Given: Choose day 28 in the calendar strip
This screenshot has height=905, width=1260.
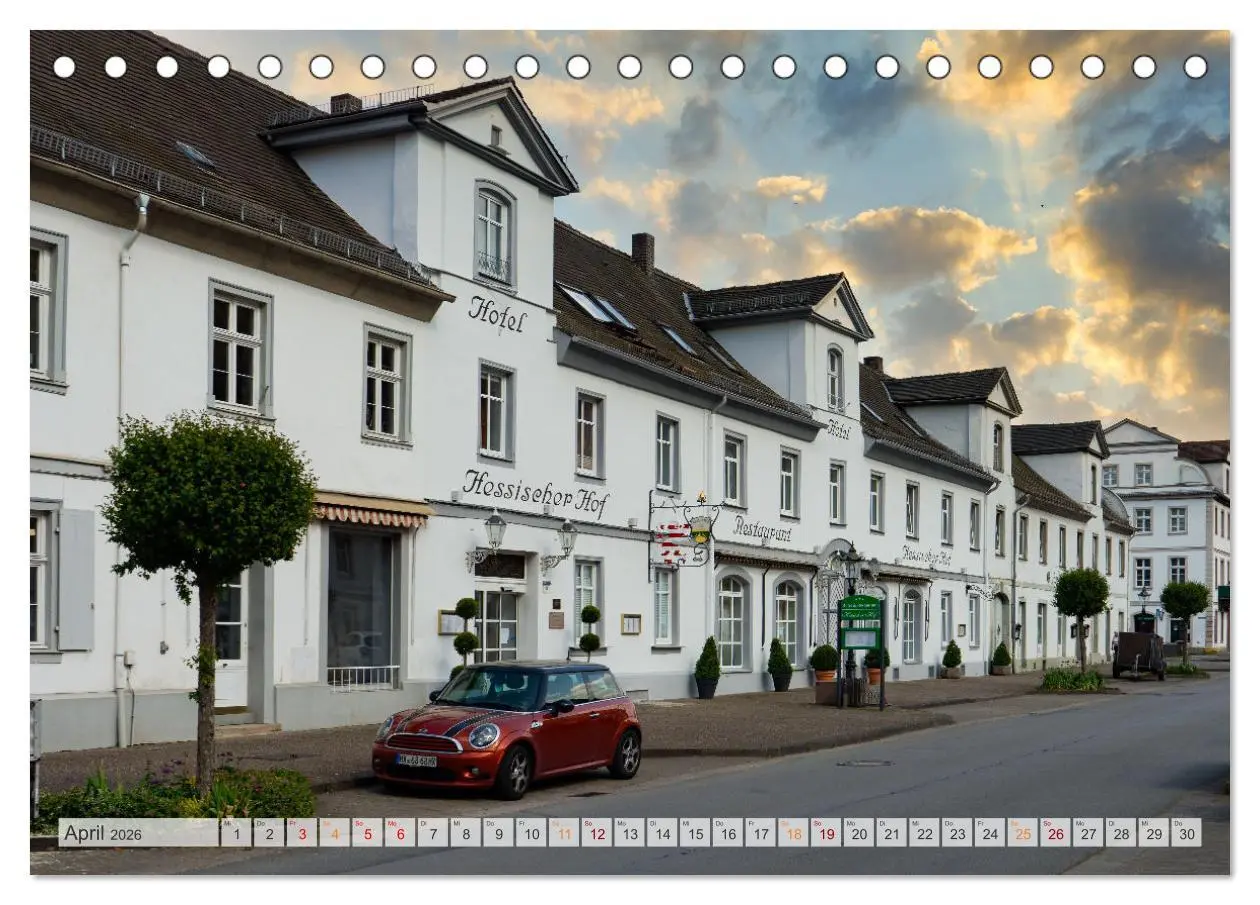Looking at the screenshot, I should pos(1121,833).
